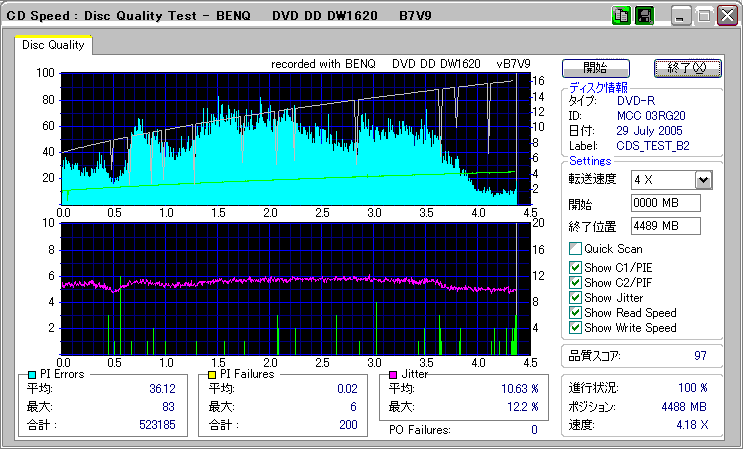
Task: Click the floppy disk save icon
Action: click(x=644, y=16)
